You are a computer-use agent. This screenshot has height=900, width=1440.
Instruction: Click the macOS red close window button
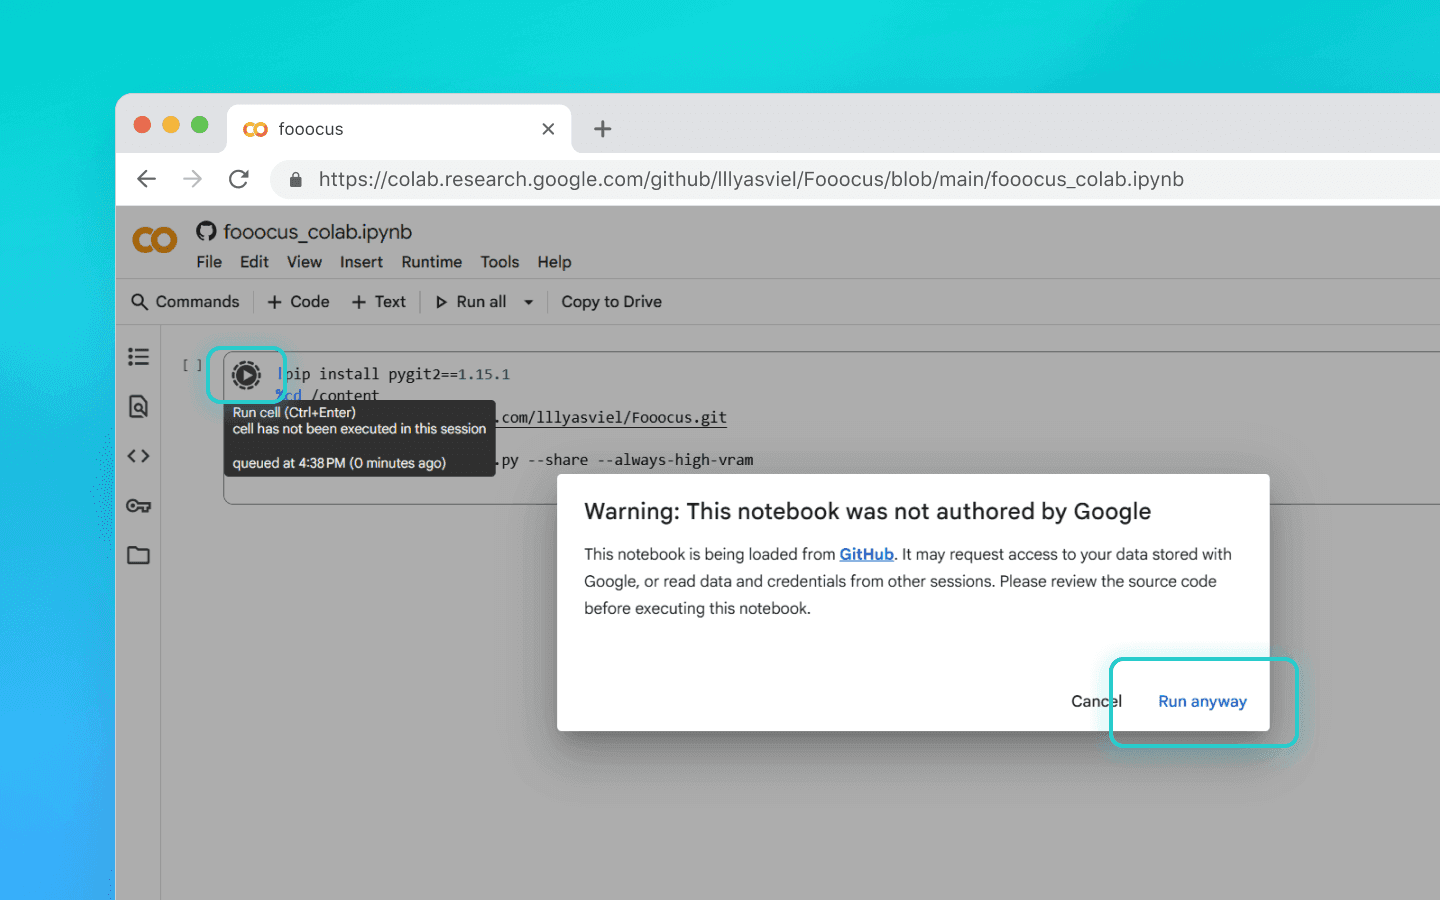coord(142,124)
